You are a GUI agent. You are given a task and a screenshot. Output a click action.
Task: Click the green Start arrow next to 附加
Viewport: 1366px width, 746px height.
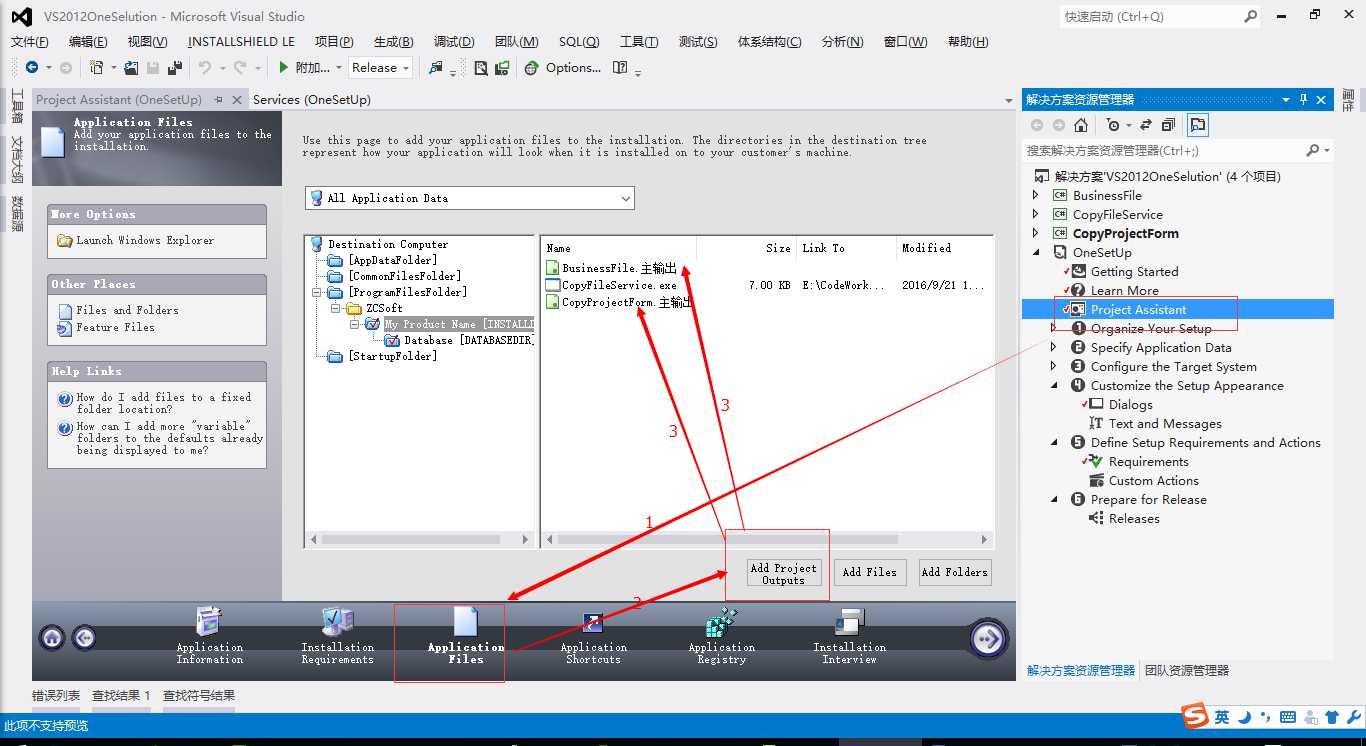[284, 68]
